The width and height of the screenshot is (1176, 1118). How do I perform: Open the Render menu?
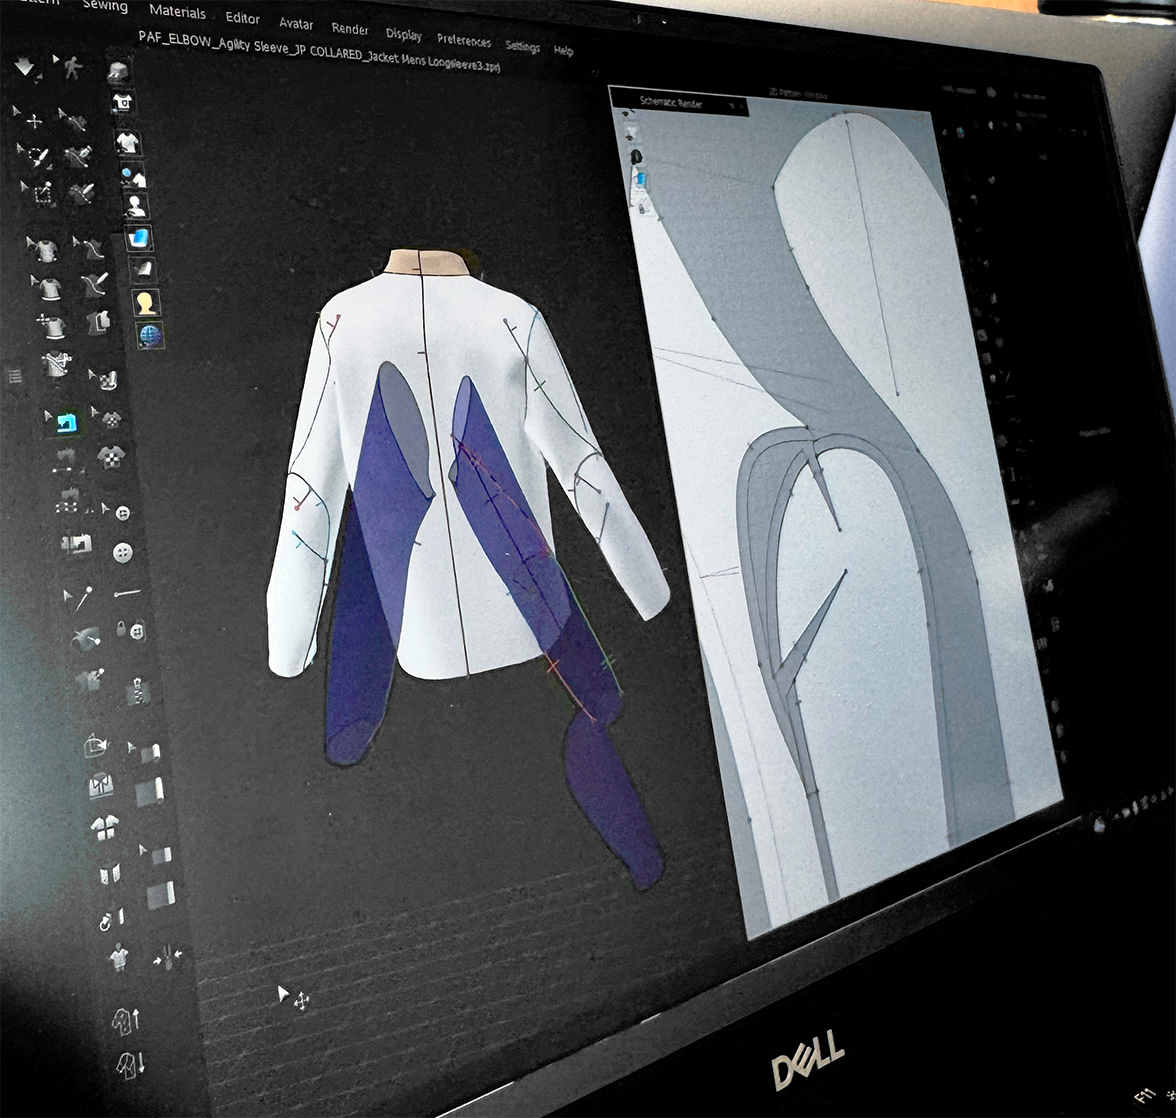point(350,29)
